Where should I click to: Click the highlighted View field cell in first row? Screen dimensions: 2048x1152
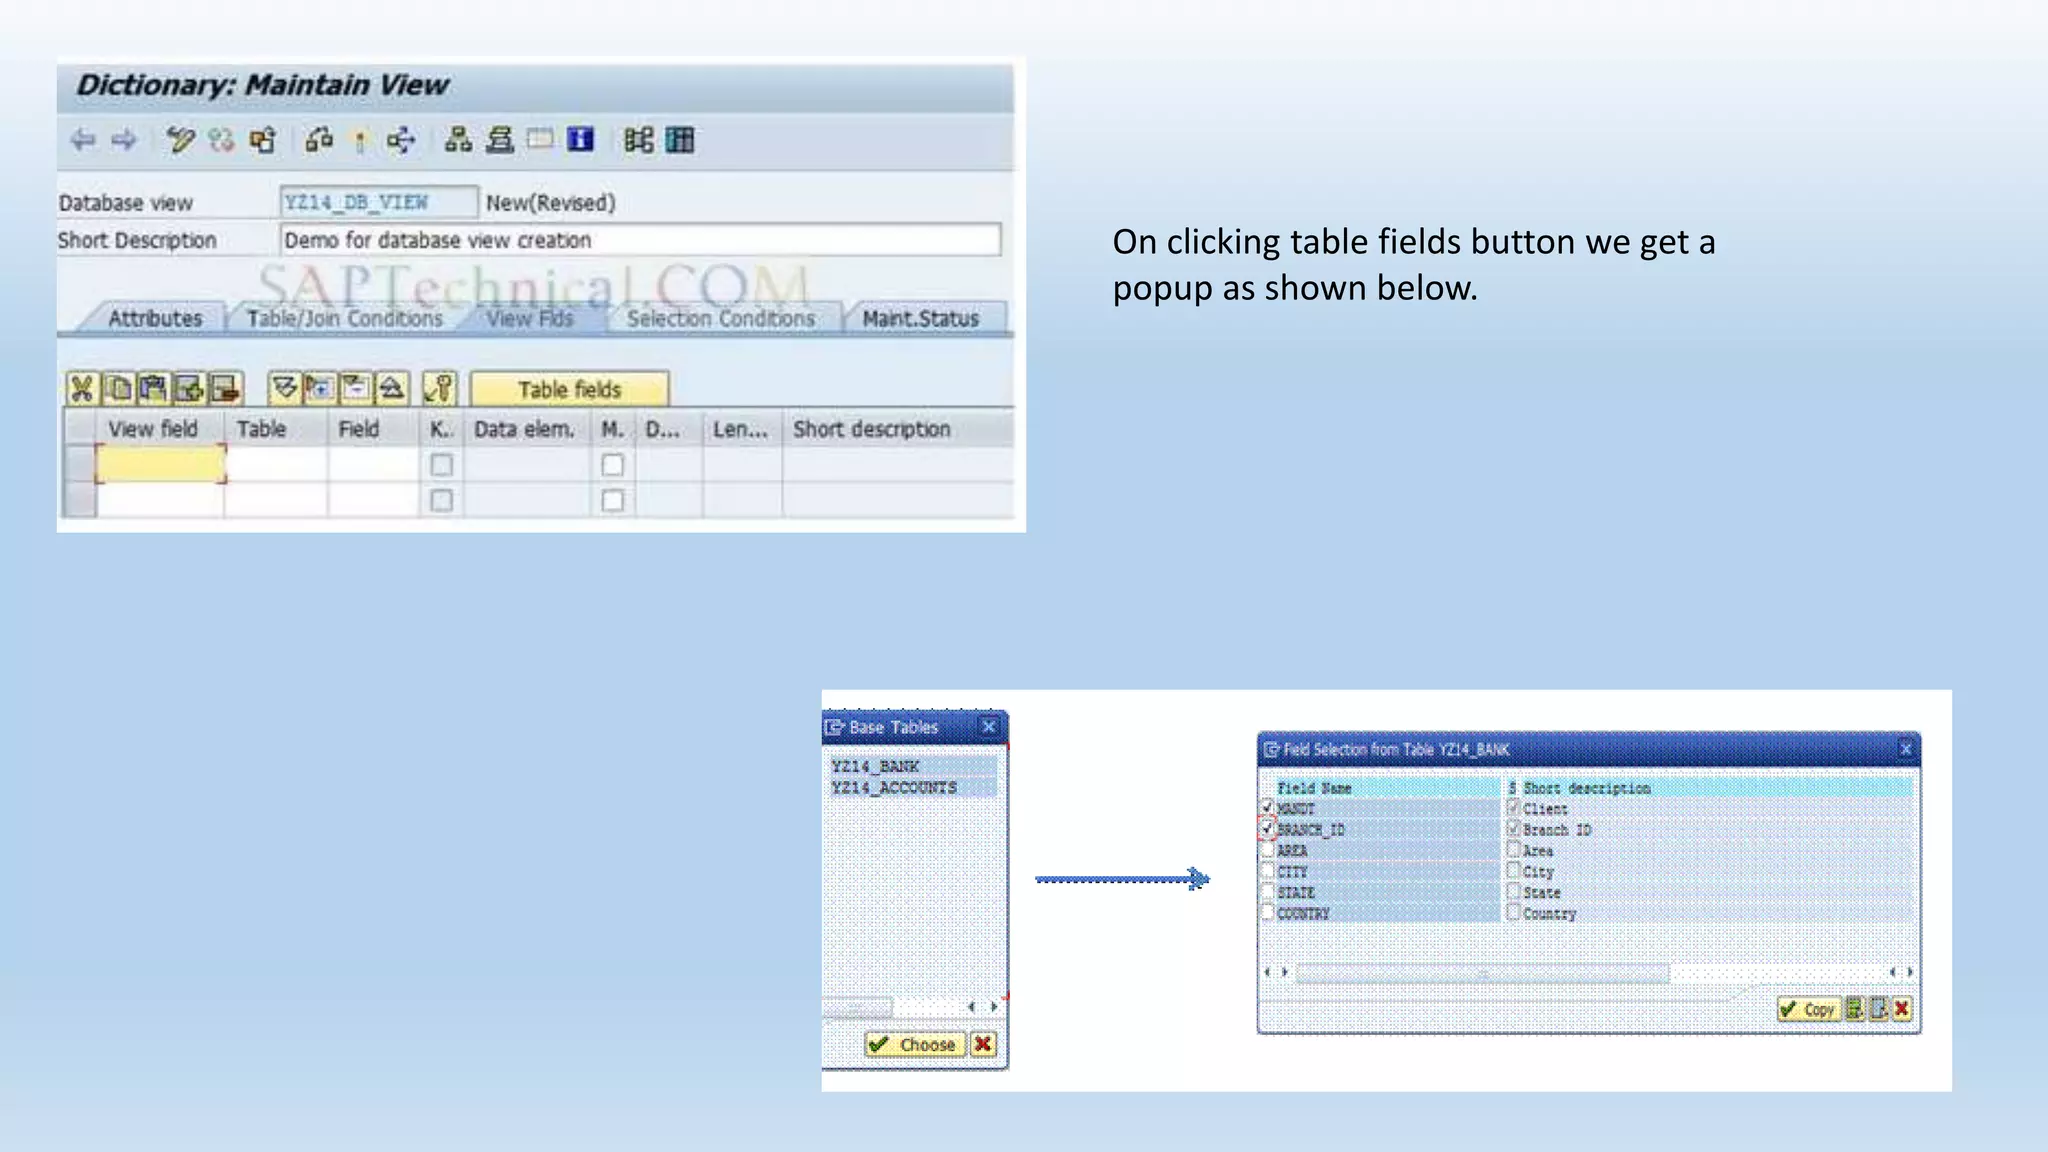coord(160,465)
